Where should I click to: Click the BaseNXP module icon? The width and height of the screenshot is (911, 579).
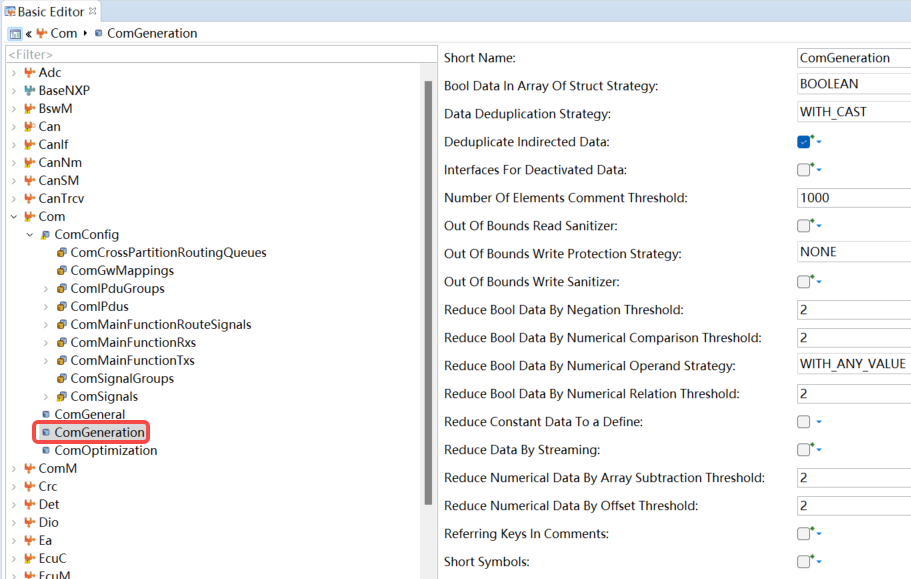tap(30, 91)
